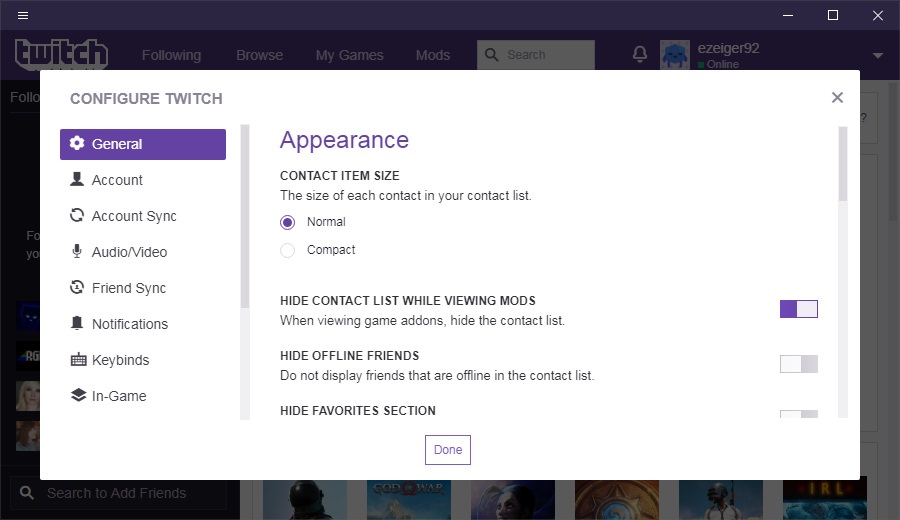
Task: Close the Configure Twitch dialog
Action: (837, 98)
